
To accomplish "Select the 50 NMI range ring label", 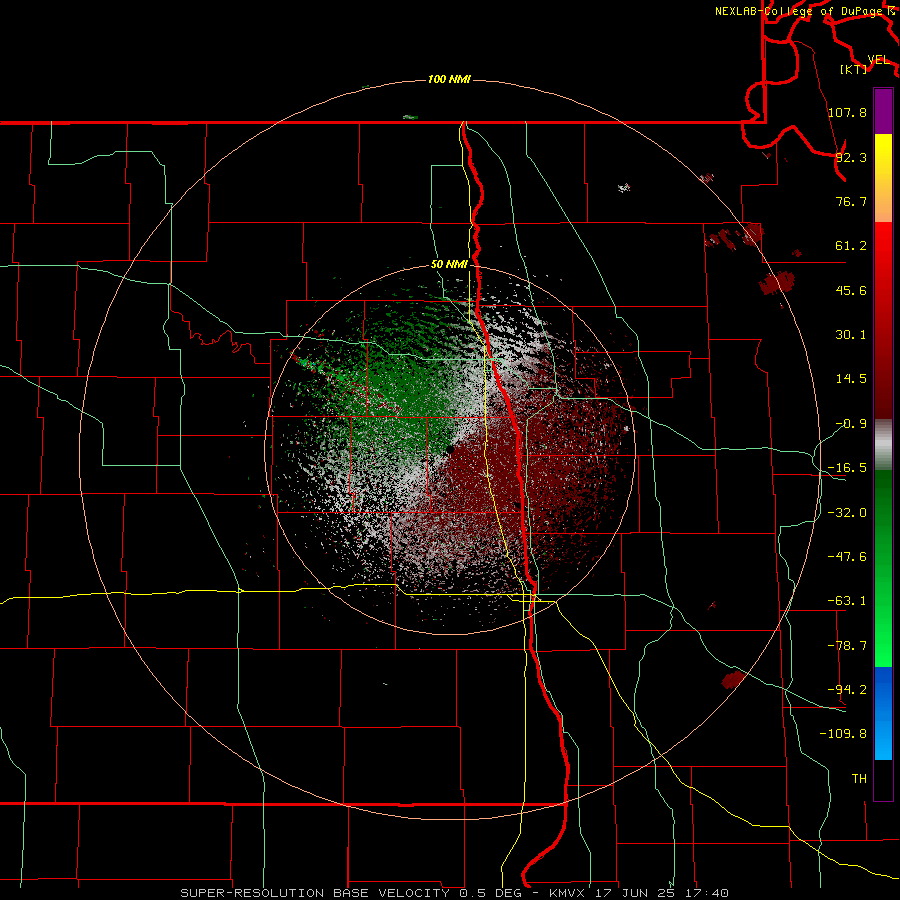I will click(449, 264).
